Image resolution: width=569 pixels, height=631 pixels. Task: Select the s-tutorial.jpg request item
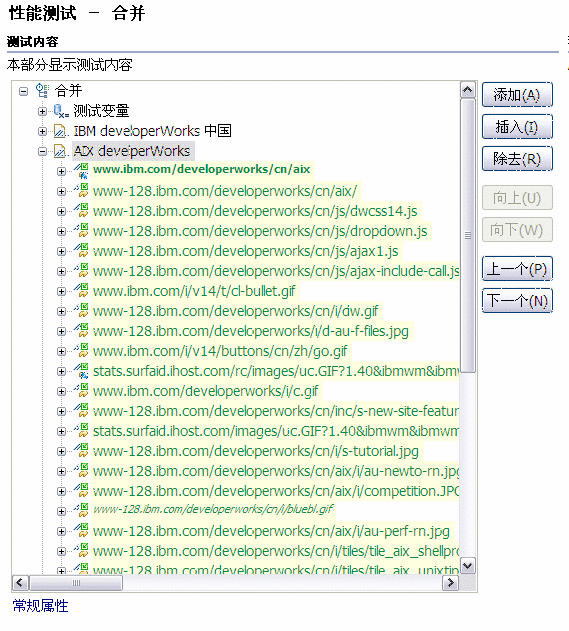pyautogui.click(x=256, y=451)
